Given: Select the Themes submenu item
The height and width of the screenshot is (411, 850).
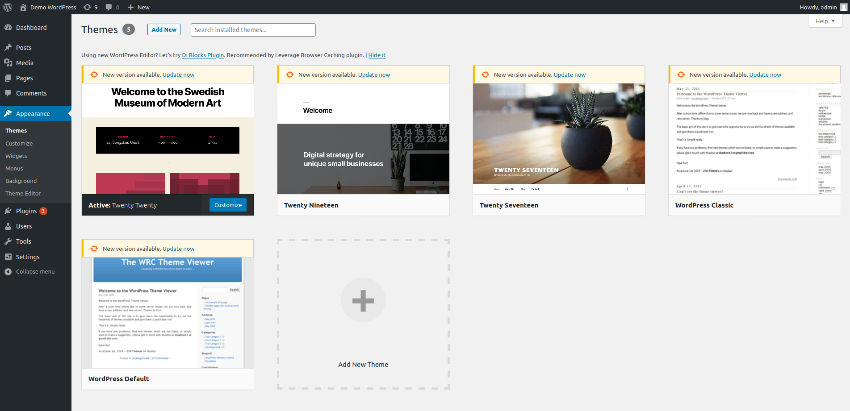Looking at the screenshot, I should tap(16, 131).
